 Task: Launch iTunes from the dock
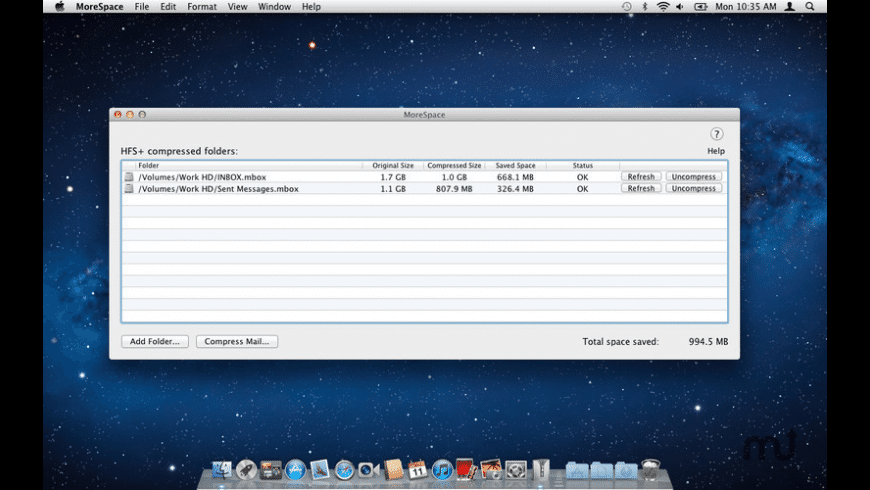pos(442,470)
